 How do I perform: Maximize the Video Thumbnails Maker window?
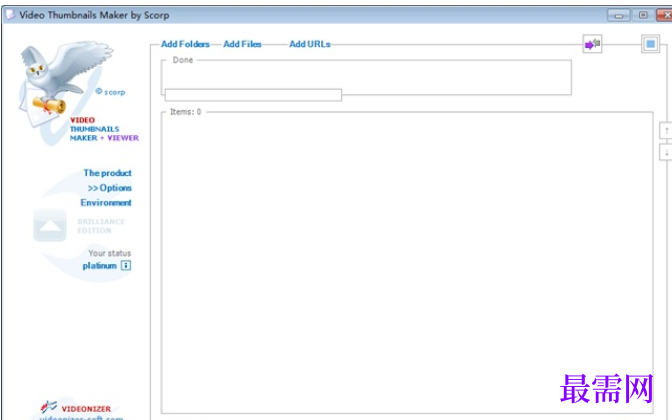pos(643,15)
